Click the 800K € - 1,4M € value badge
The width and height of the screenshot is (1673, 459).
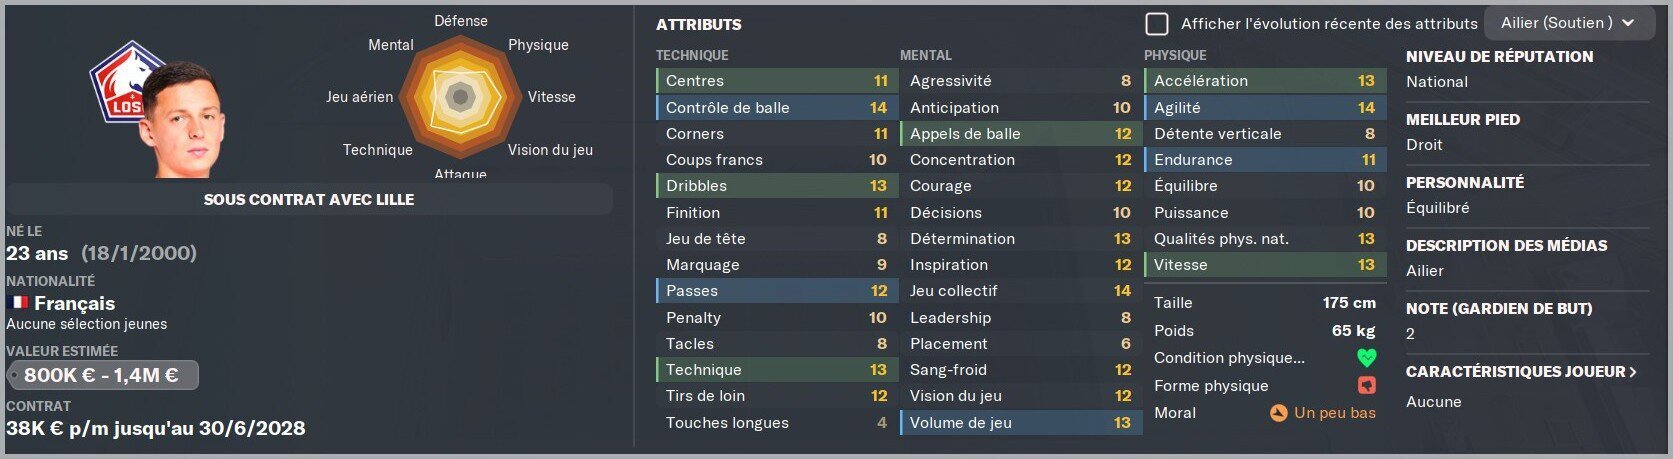pyautogui.click(x=102, y=376)
